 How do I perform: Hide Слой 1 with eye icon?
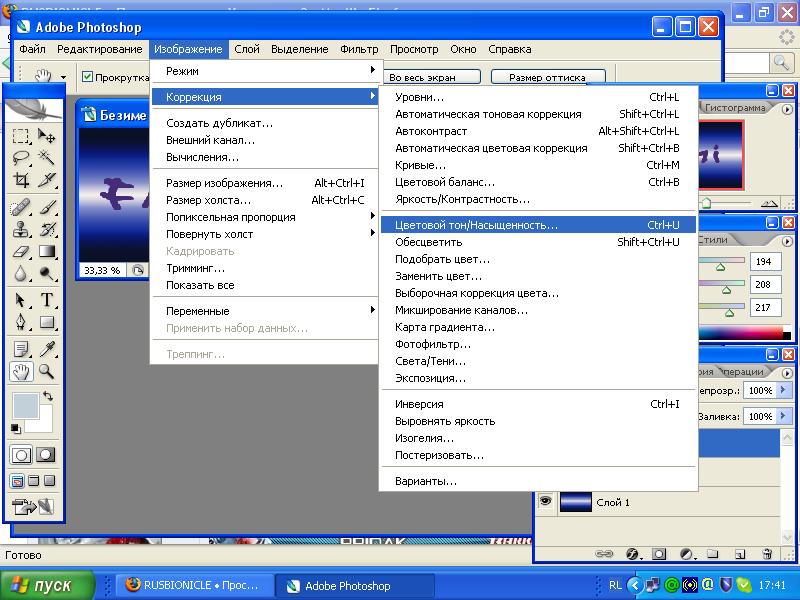tap(545, 501)
